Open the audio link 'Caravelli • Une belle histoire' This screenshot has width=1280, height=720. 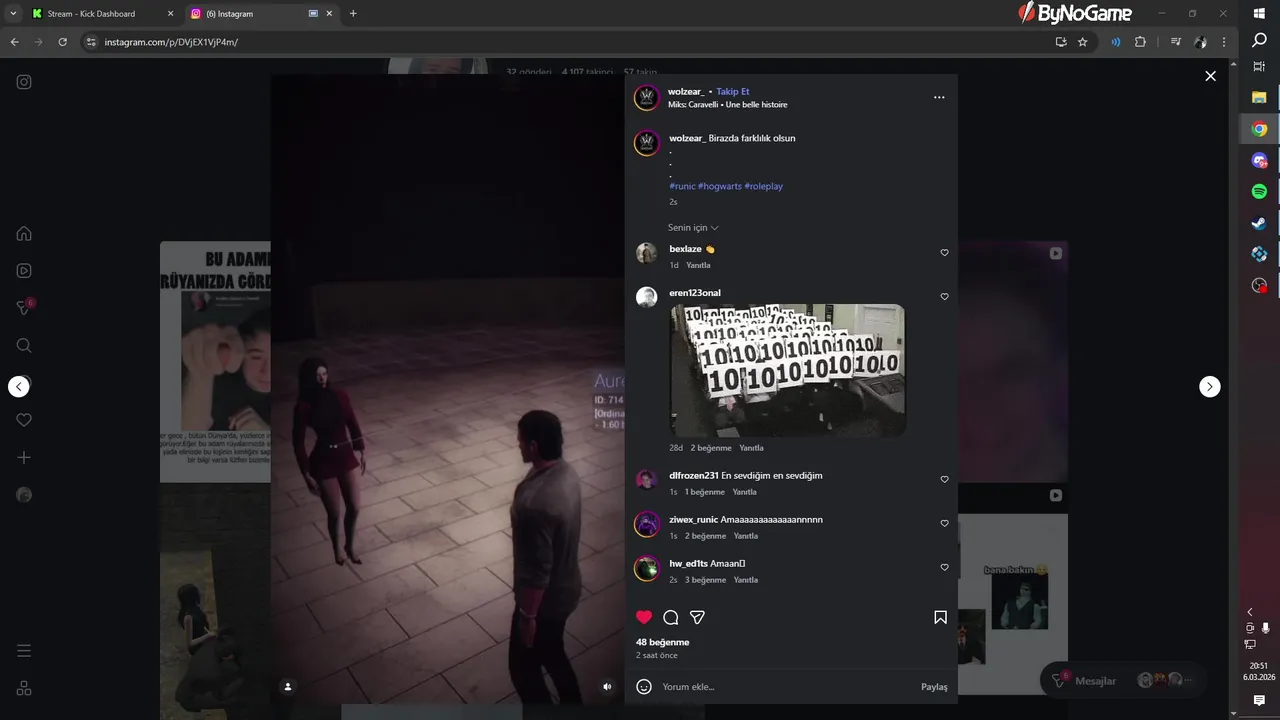(738, 105)
